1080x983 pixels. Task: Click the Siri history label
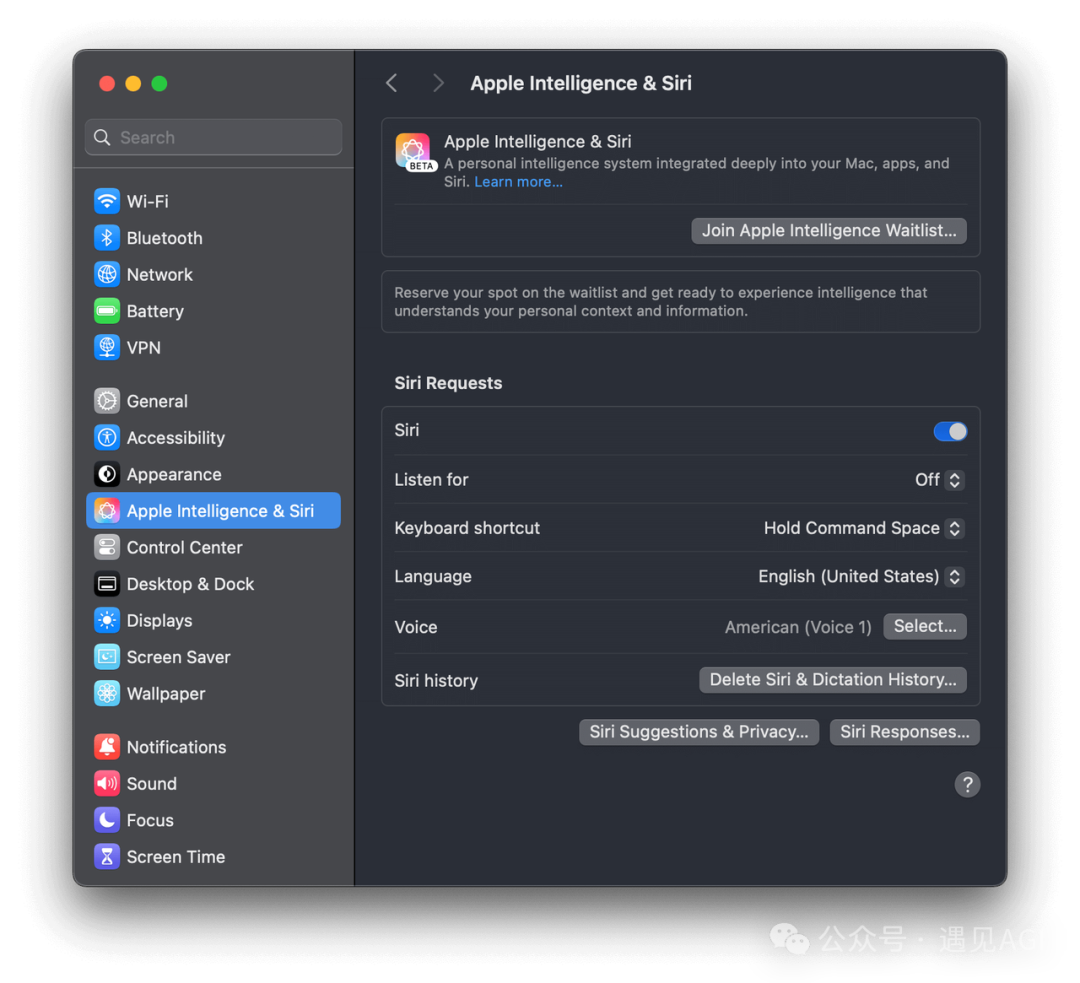click(x=436, y=681)
